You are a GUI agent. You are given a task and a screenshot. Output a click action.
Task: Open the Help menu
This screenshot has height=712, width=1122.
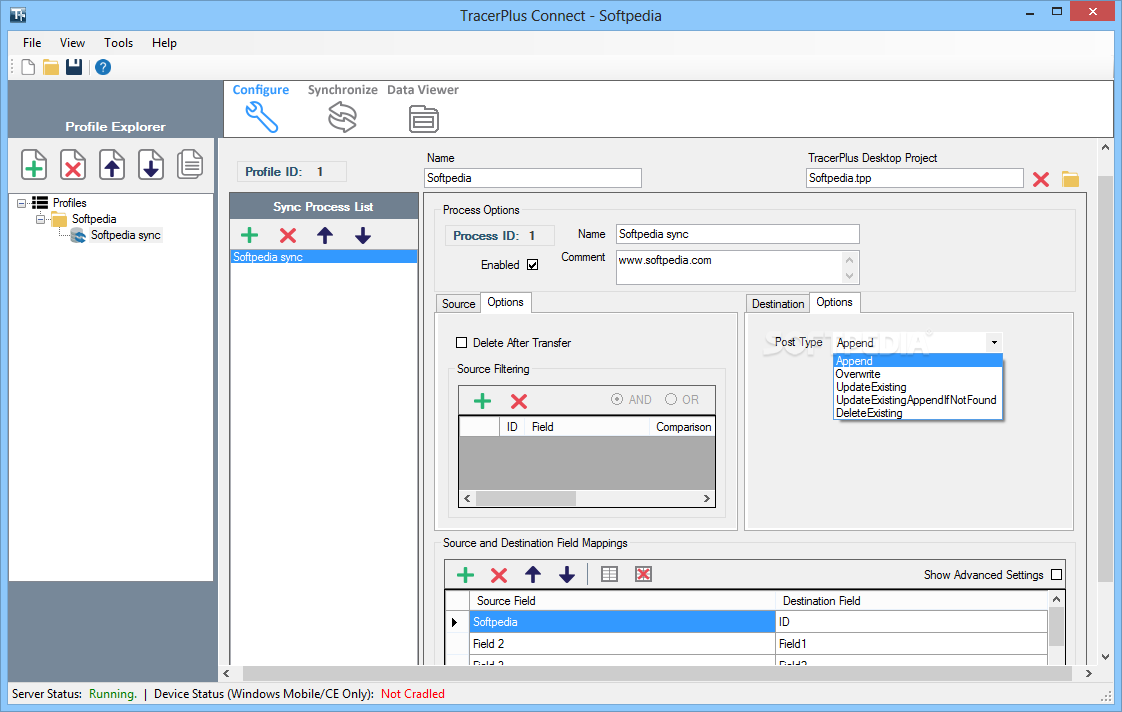[x=164, y=43]
